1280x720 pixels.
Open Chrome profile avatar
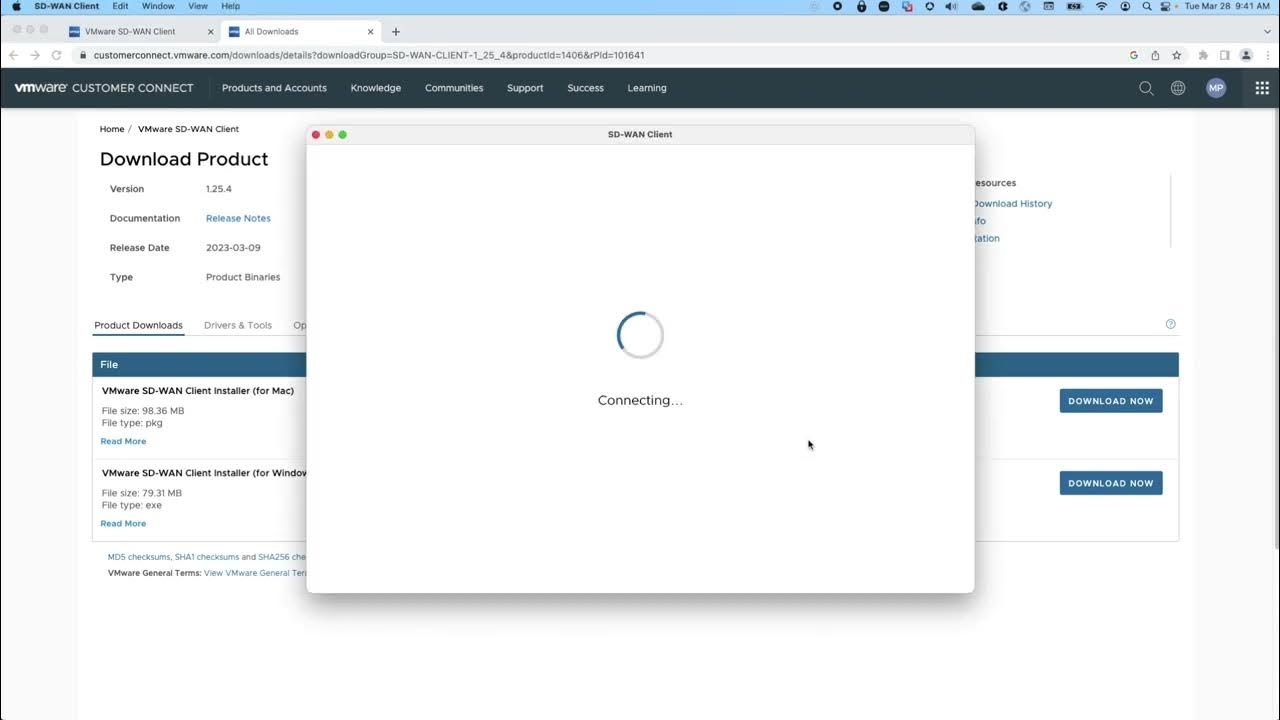point(1246,55)
